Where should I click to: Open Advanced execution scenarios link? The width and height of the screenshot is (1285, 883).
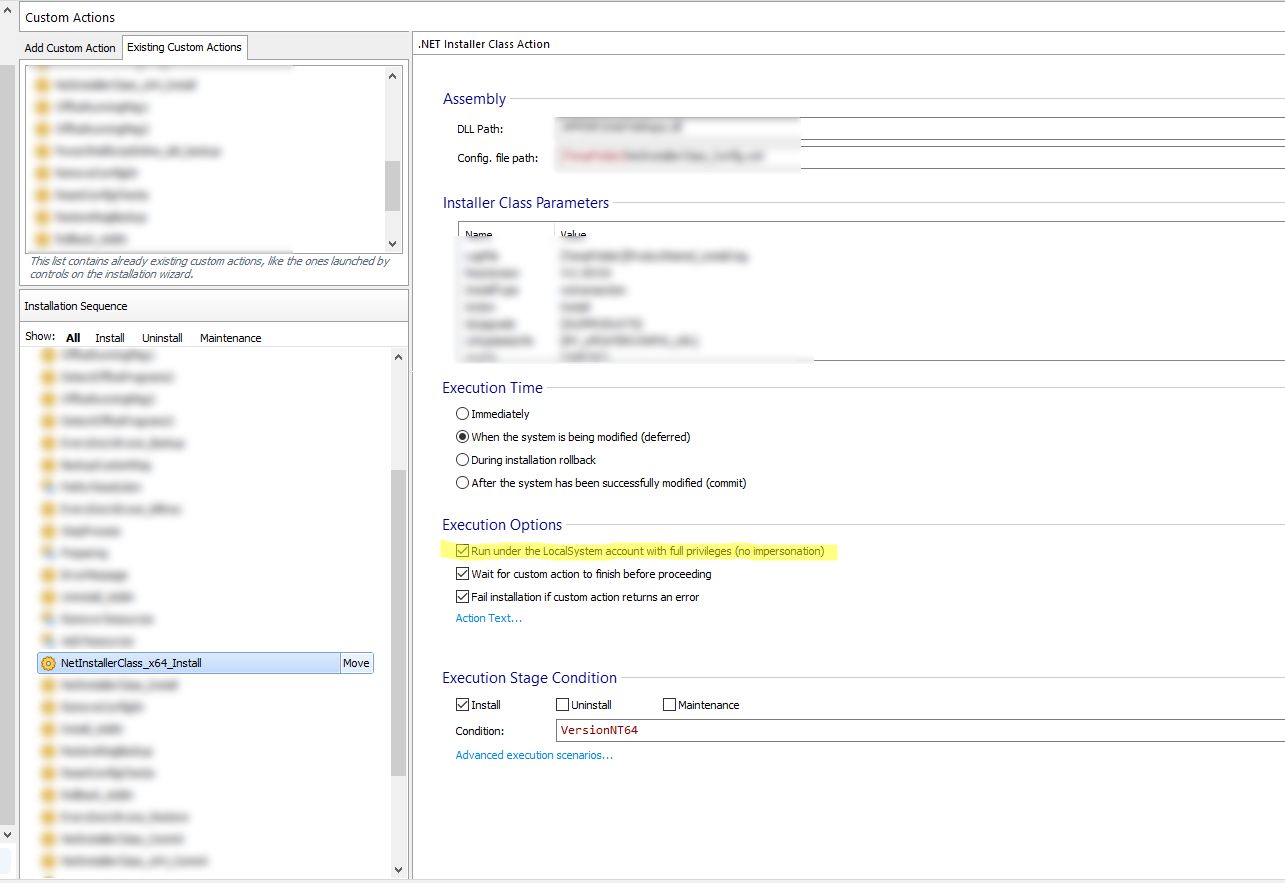pyautogui.click(x=534, y=755)
